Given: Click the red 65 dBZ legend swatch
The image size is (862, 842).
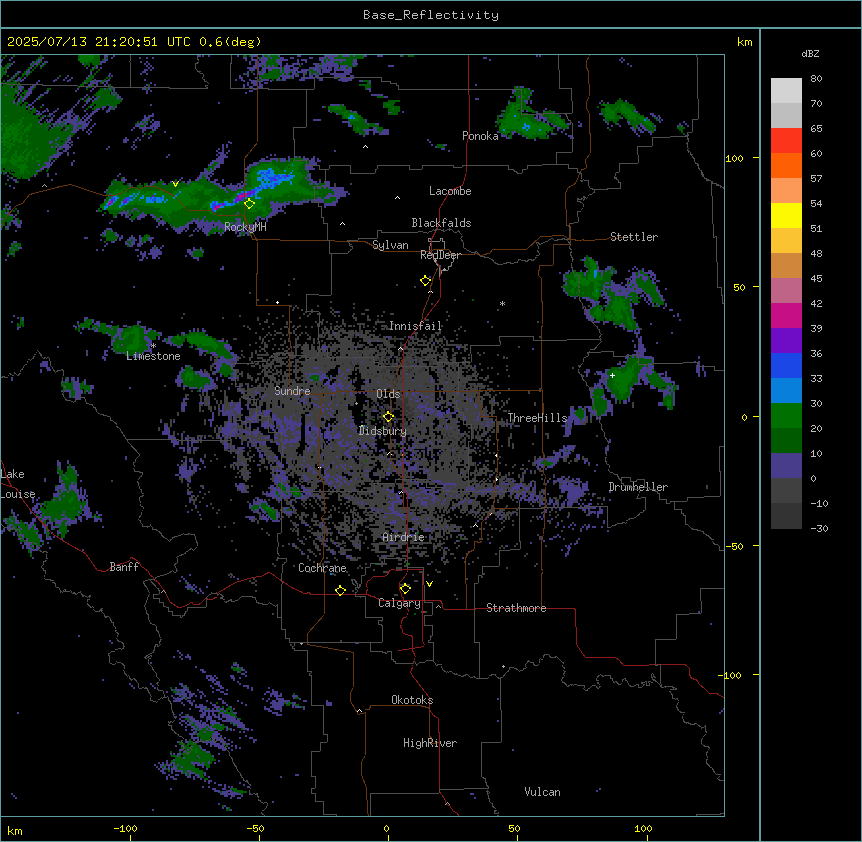Looking at the screenshot, I should click(786, 140).
